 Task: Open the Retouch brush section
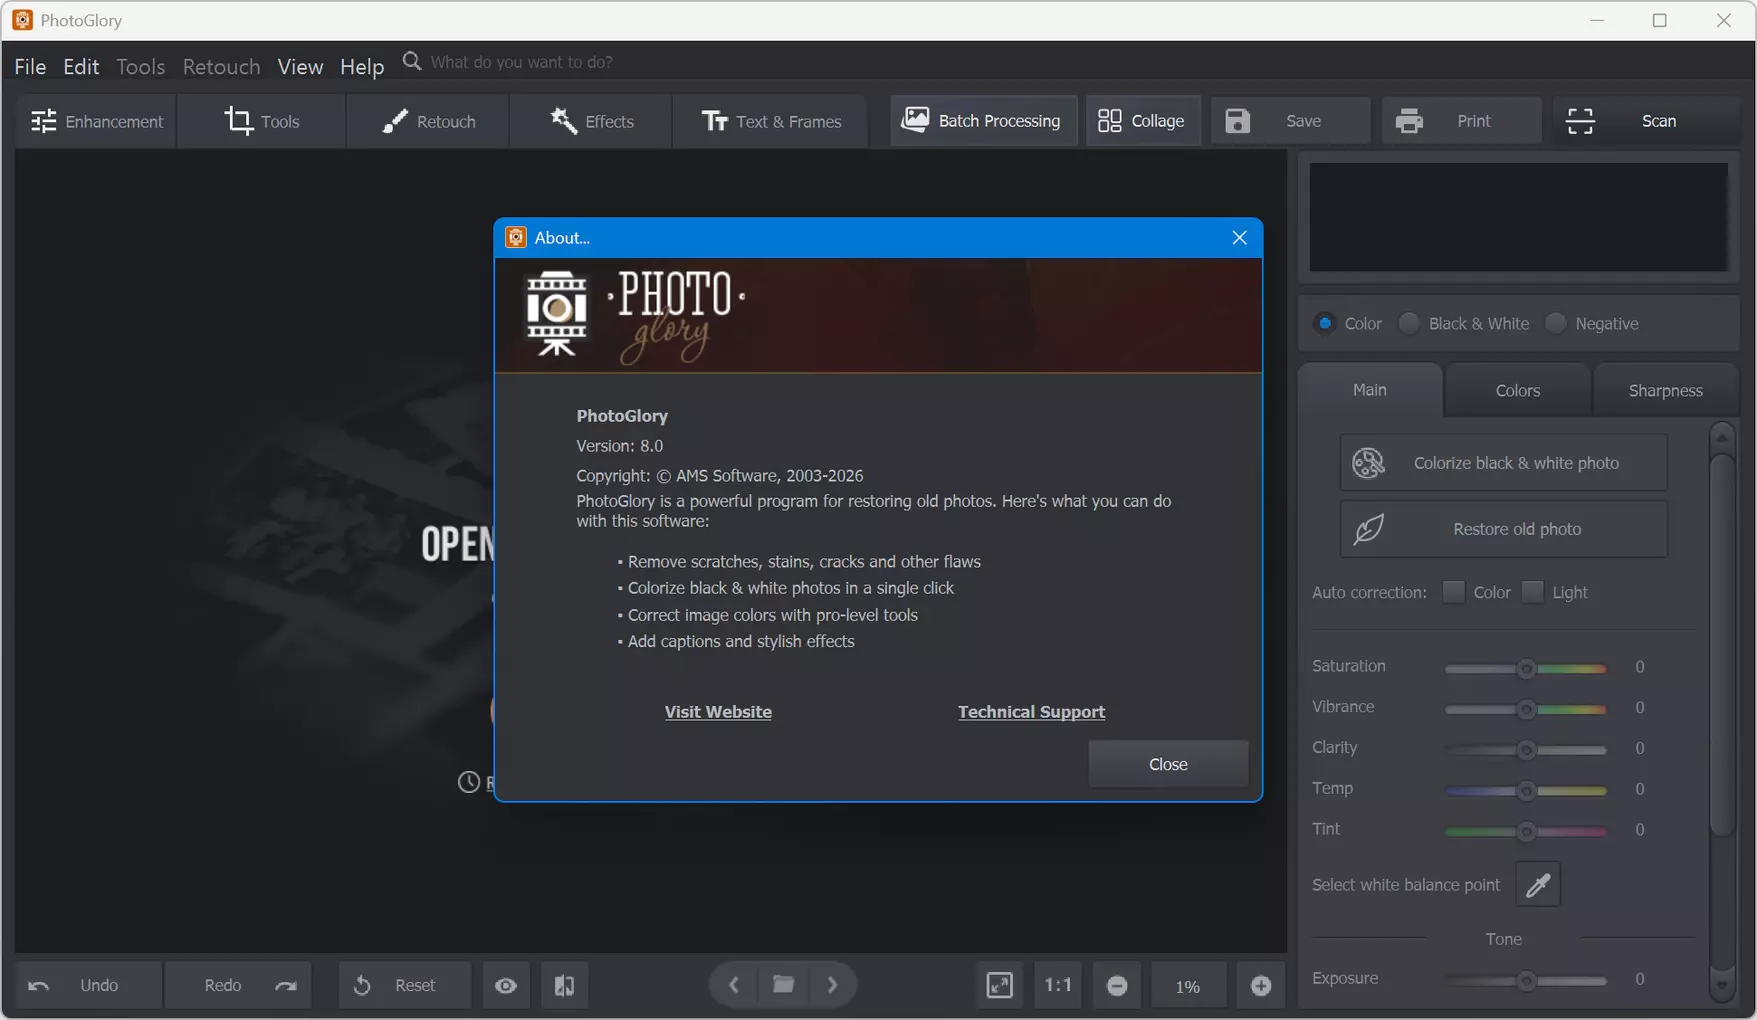[x=428, y=121]
